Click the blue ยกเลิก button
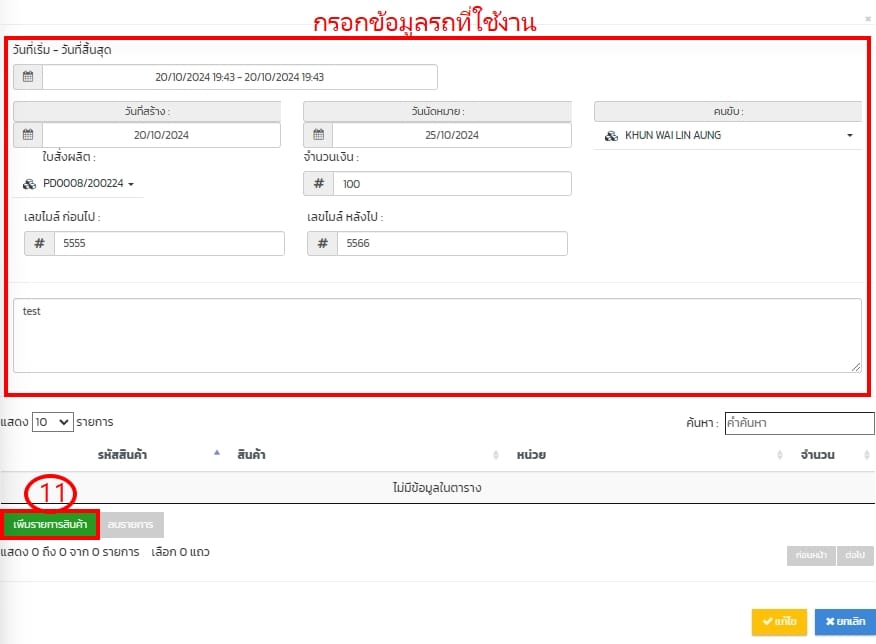Screen dimensions: 876x644 [845, 621]
